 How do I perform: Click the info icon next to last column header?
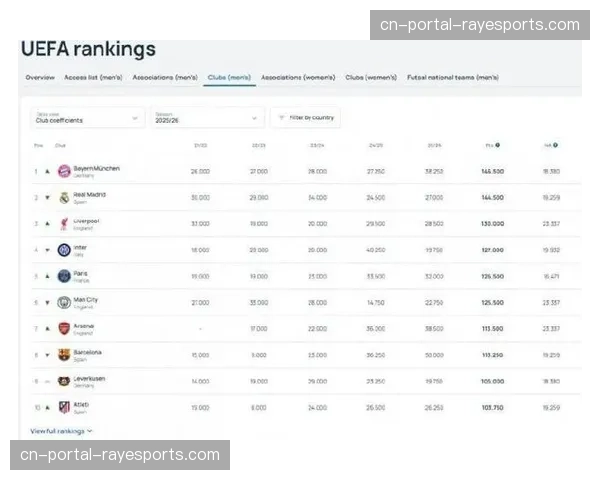(555, 145)
